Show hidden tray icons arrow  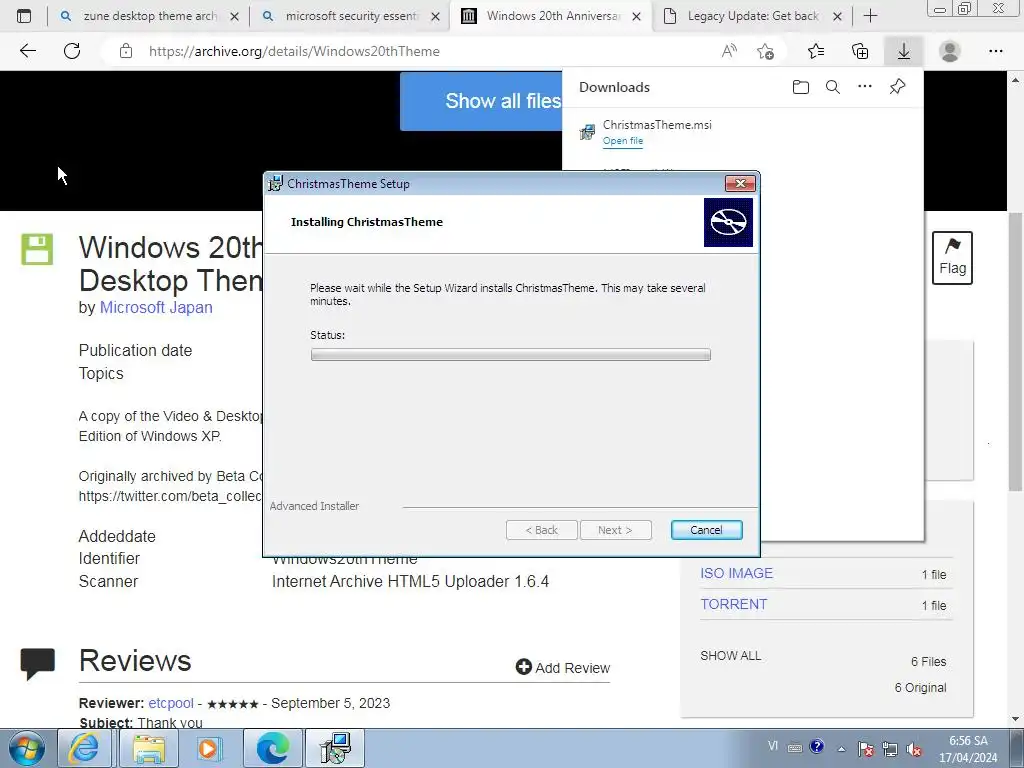[x=841, y=749]
